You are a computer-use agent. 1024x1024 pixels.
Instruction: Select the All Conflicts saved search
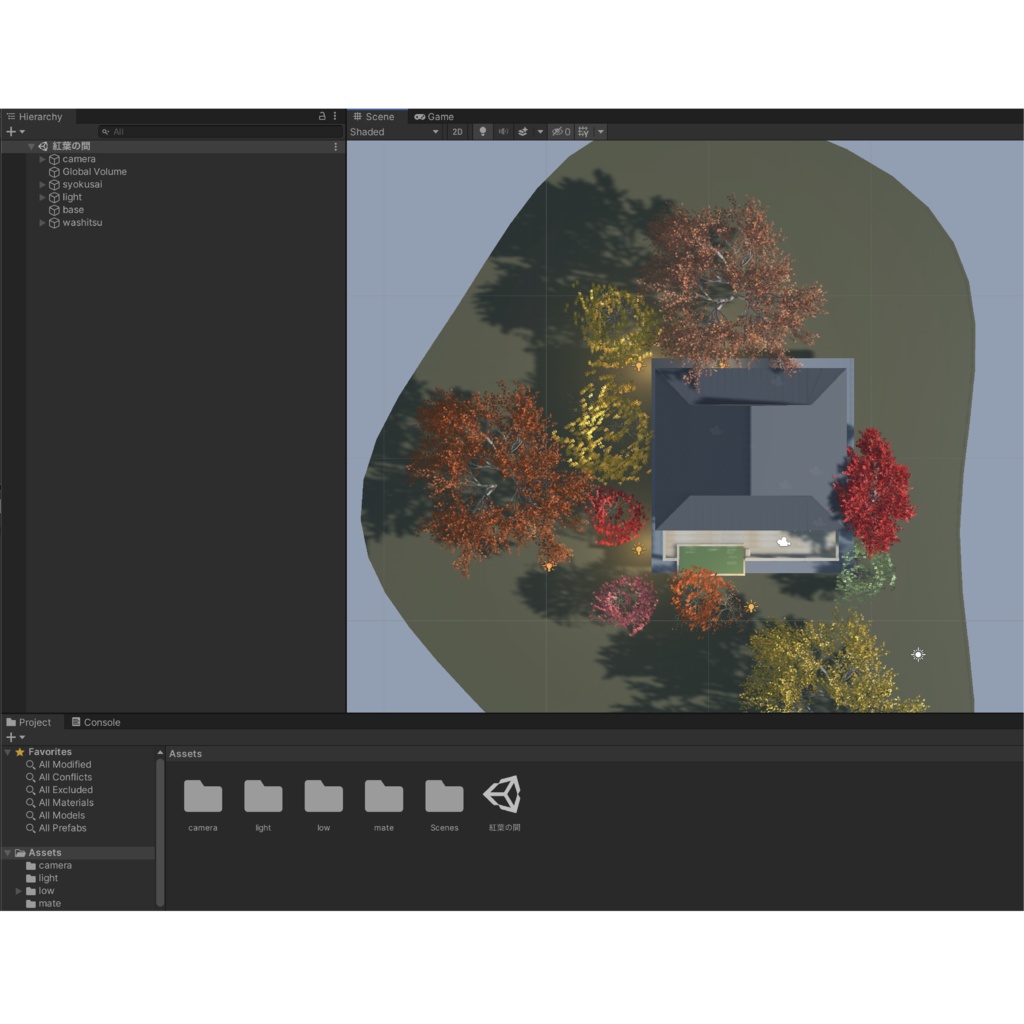(x=65, y=777)
